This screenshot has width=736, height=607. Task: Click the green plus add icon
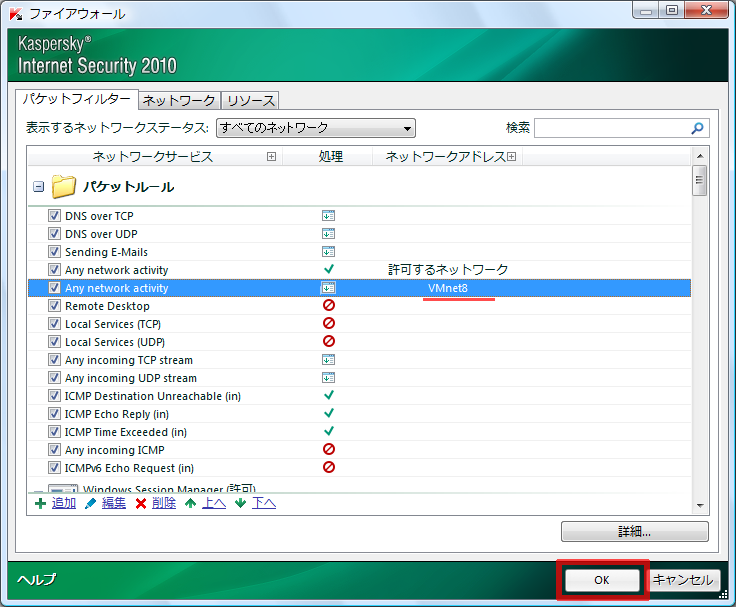pyautogui.click(x=40, y=503)
